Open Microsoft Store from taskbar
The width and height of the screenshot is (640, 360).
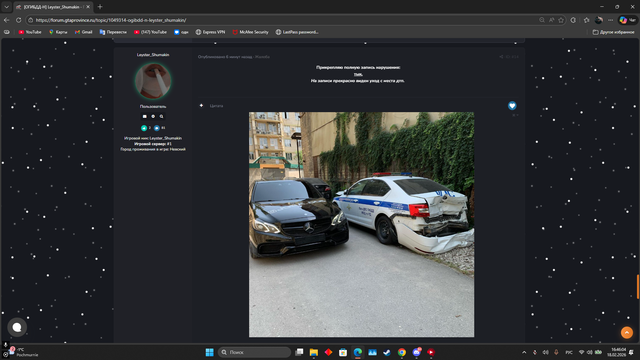point(343,352)
